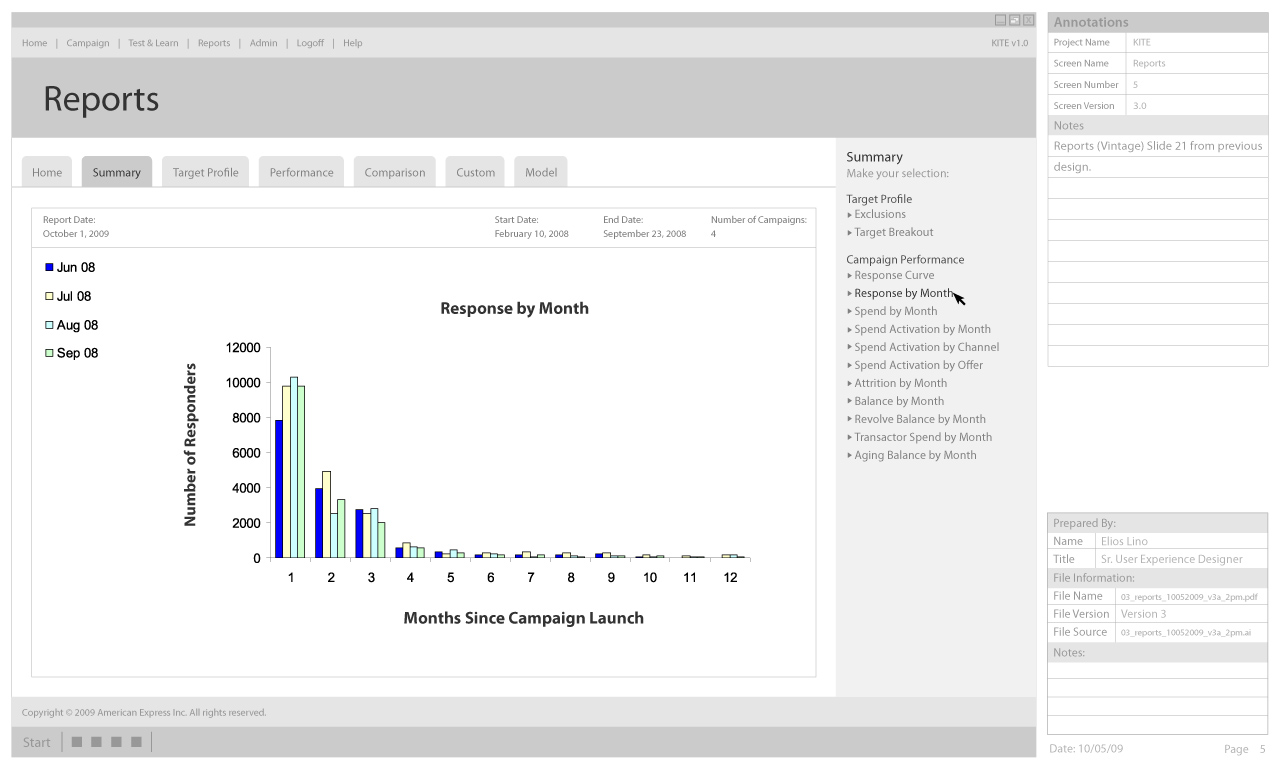The height and width of the screenshot is (768, 1280).
Task: Open the Attrition by Month report link
Action: 900,383
